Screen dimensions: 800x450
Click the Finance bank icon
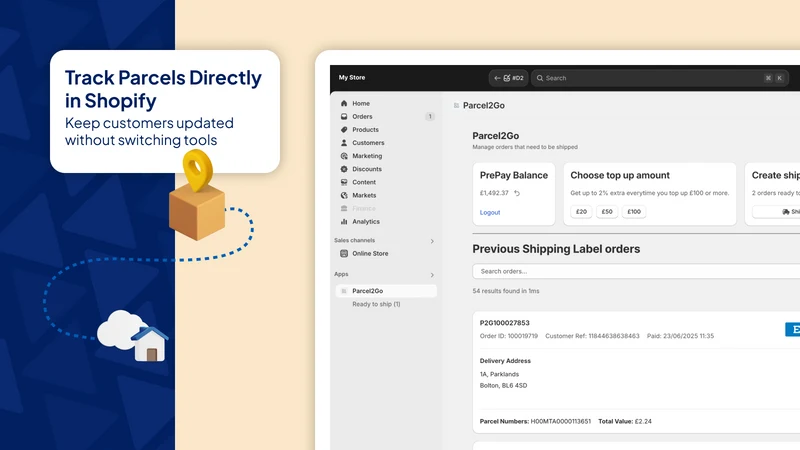click(x=344, y=208)
